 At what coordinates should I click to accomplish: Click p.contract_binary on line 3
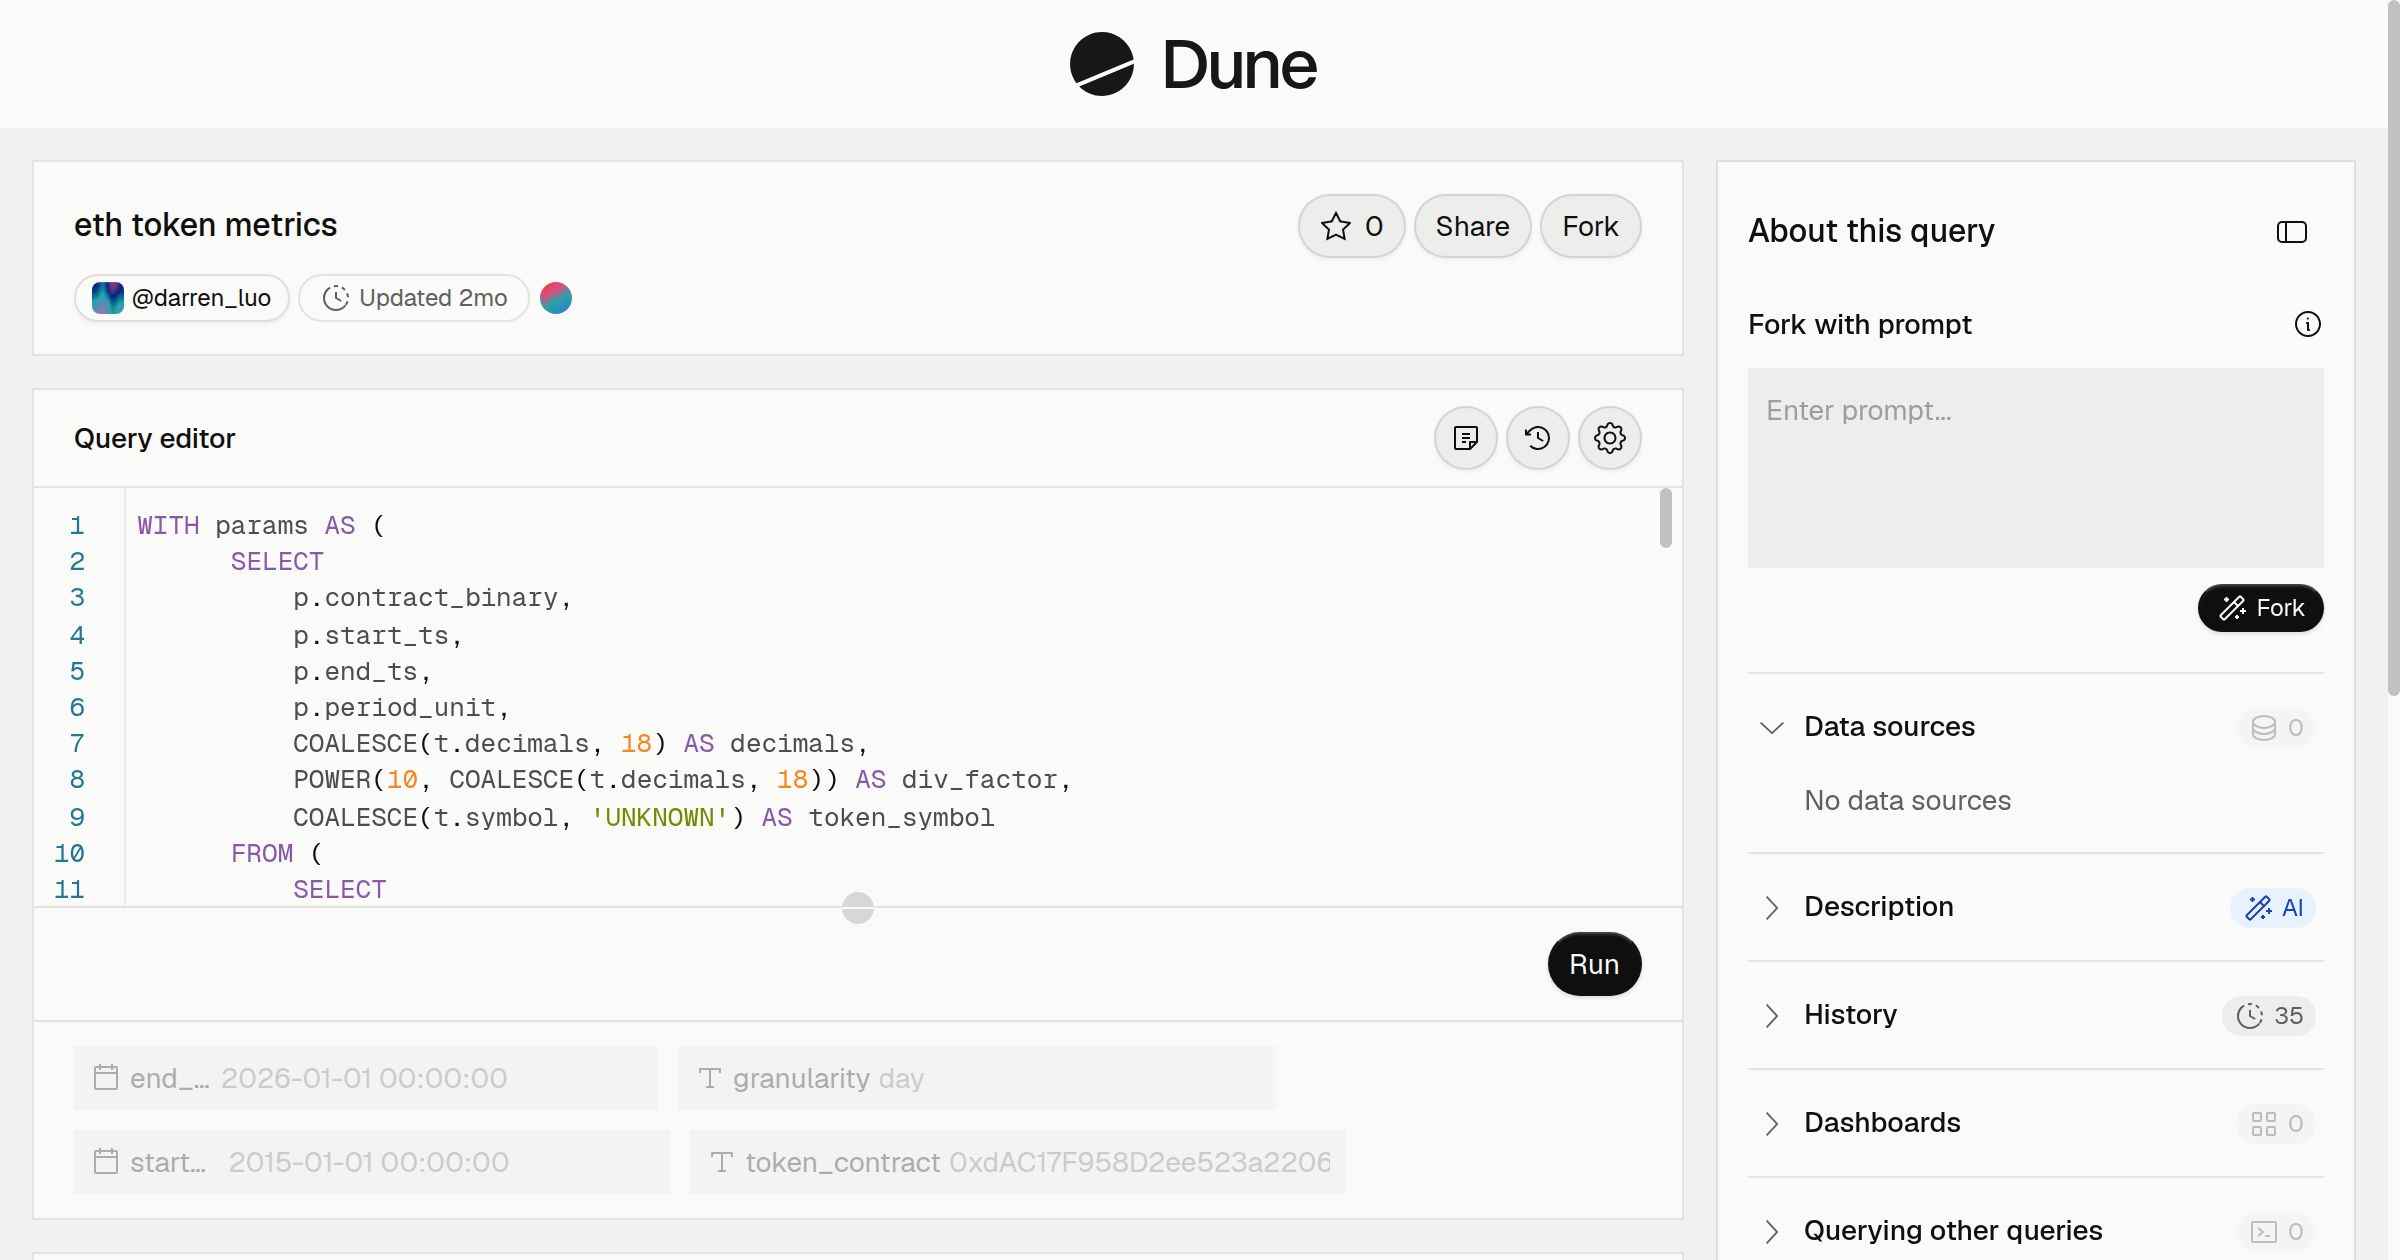(x=424, y=598)
